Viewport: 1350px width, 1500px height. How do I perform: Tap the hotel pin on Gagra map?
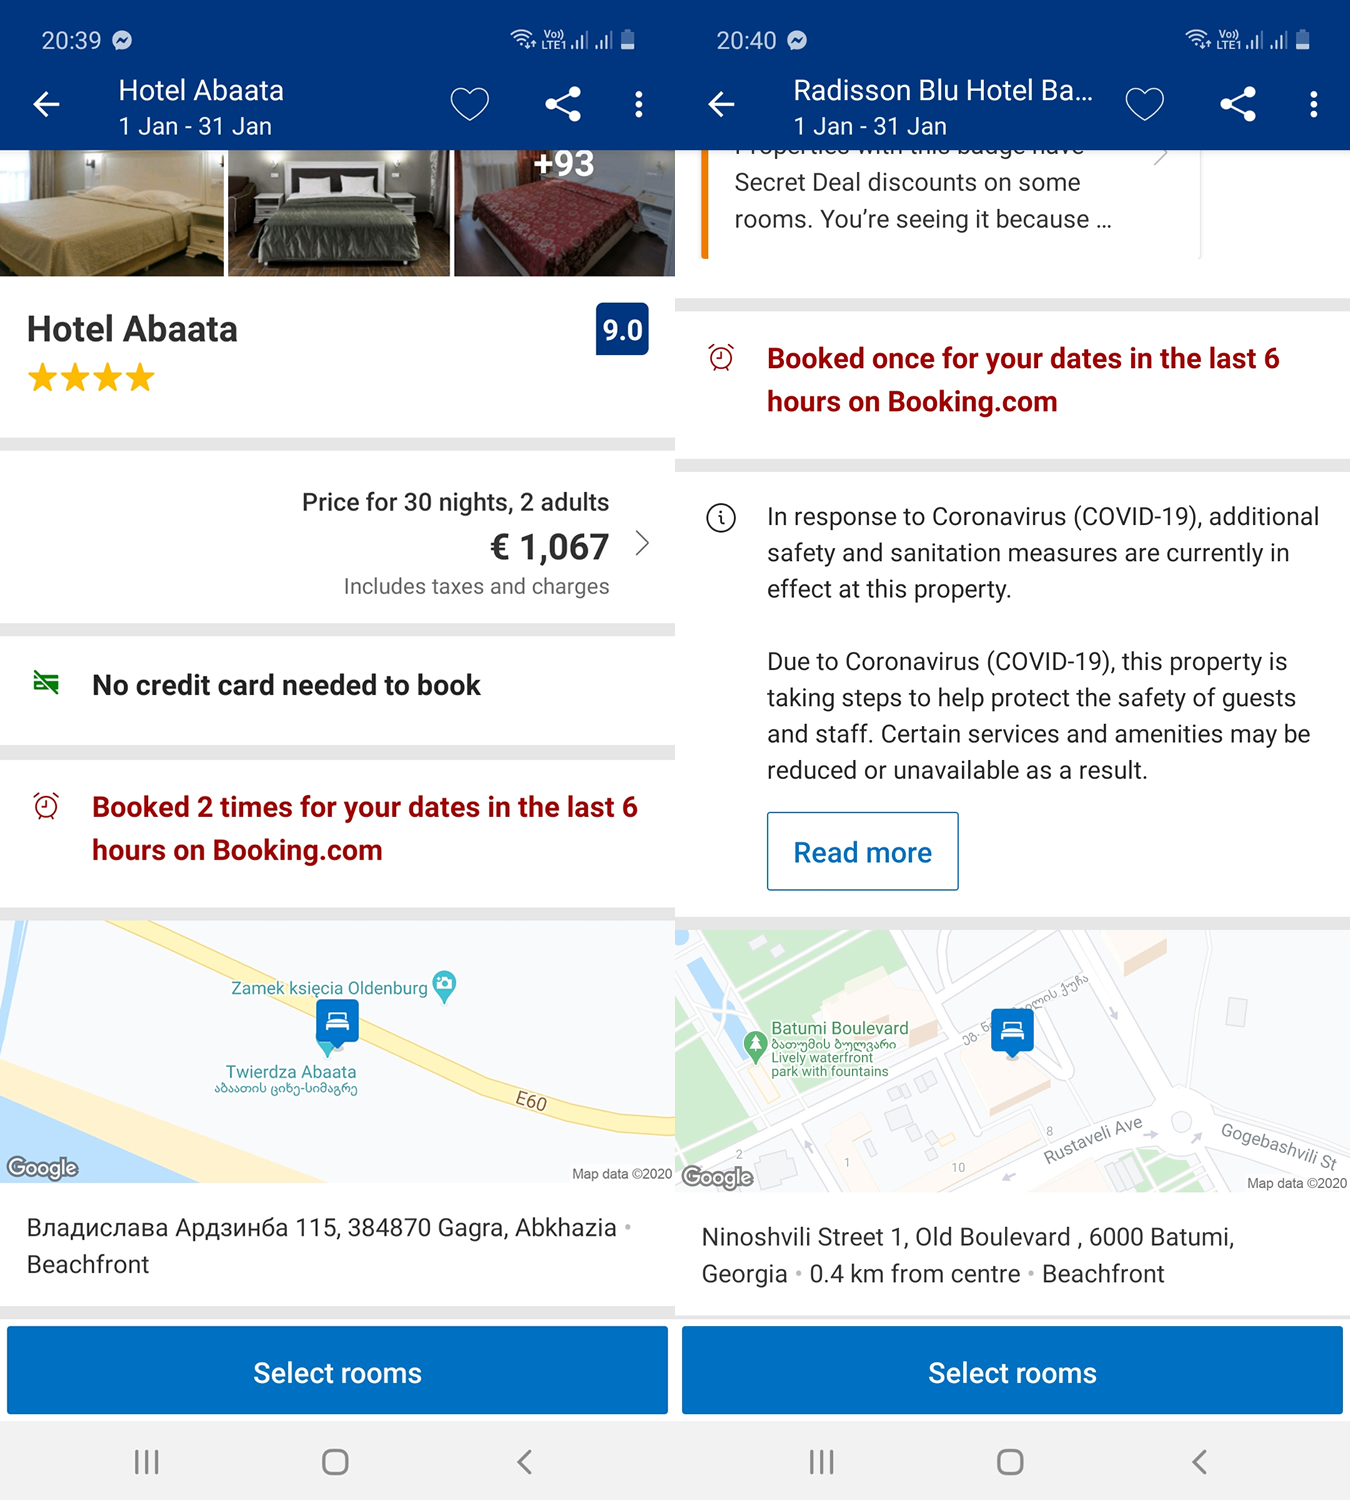337,1022
